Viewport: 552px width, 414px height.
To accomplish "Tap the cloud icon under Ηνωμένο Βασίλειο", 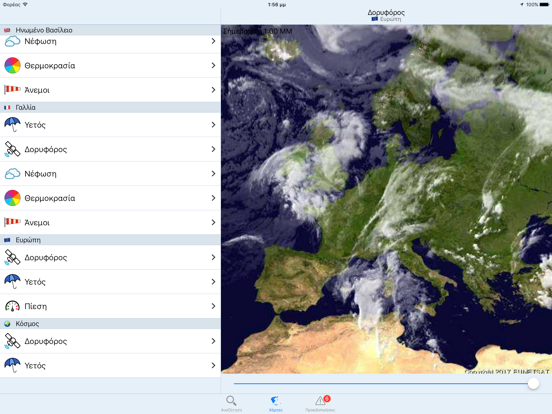I will point(12,42).
